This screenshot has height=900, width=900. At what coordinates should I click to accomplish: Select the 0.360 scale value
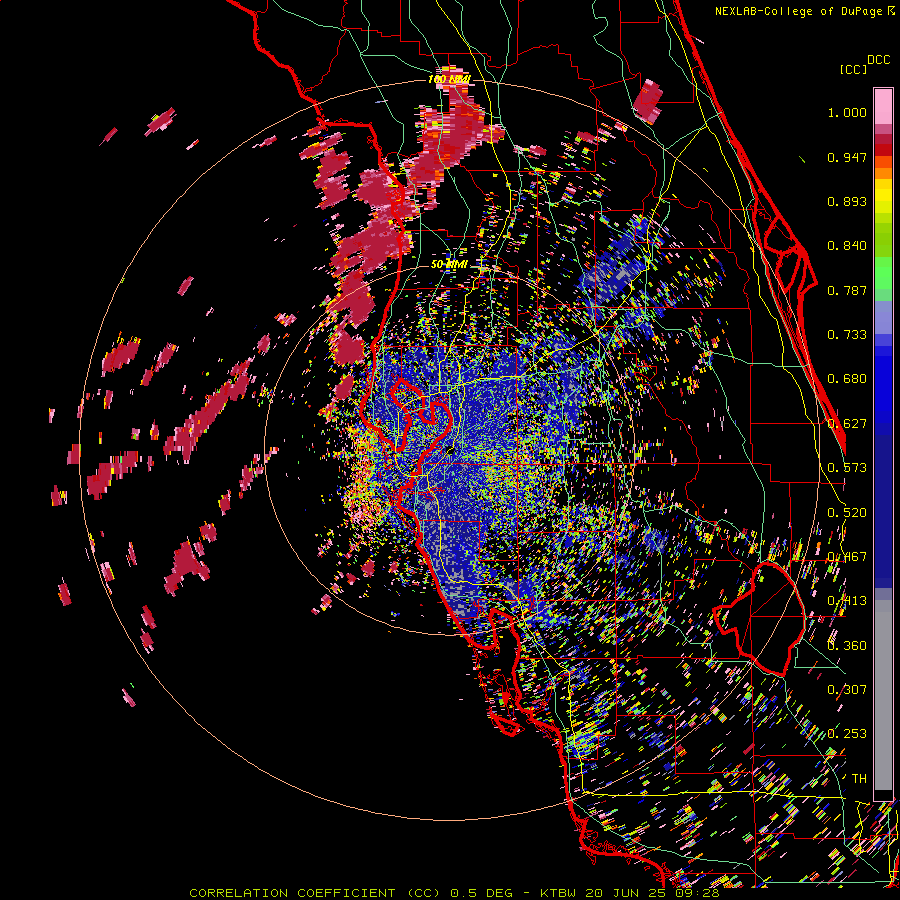[x=847, y=646]
